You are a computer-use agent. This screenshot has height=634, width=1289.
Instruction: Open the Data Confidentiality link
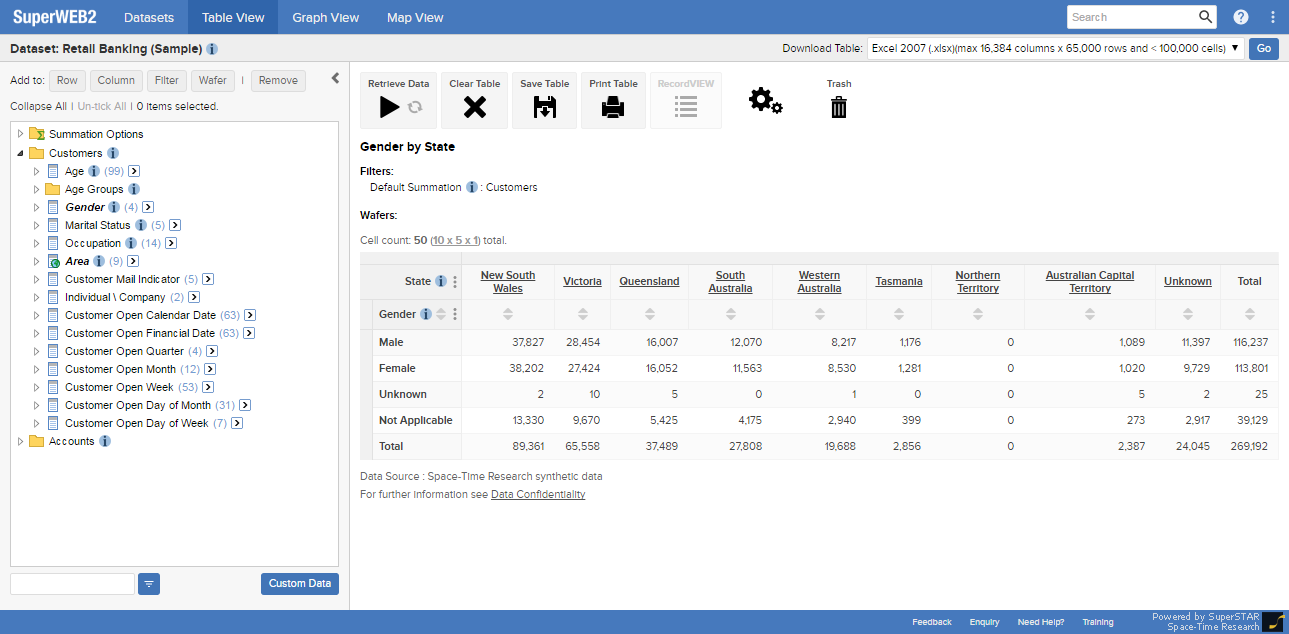pos(538,494)
